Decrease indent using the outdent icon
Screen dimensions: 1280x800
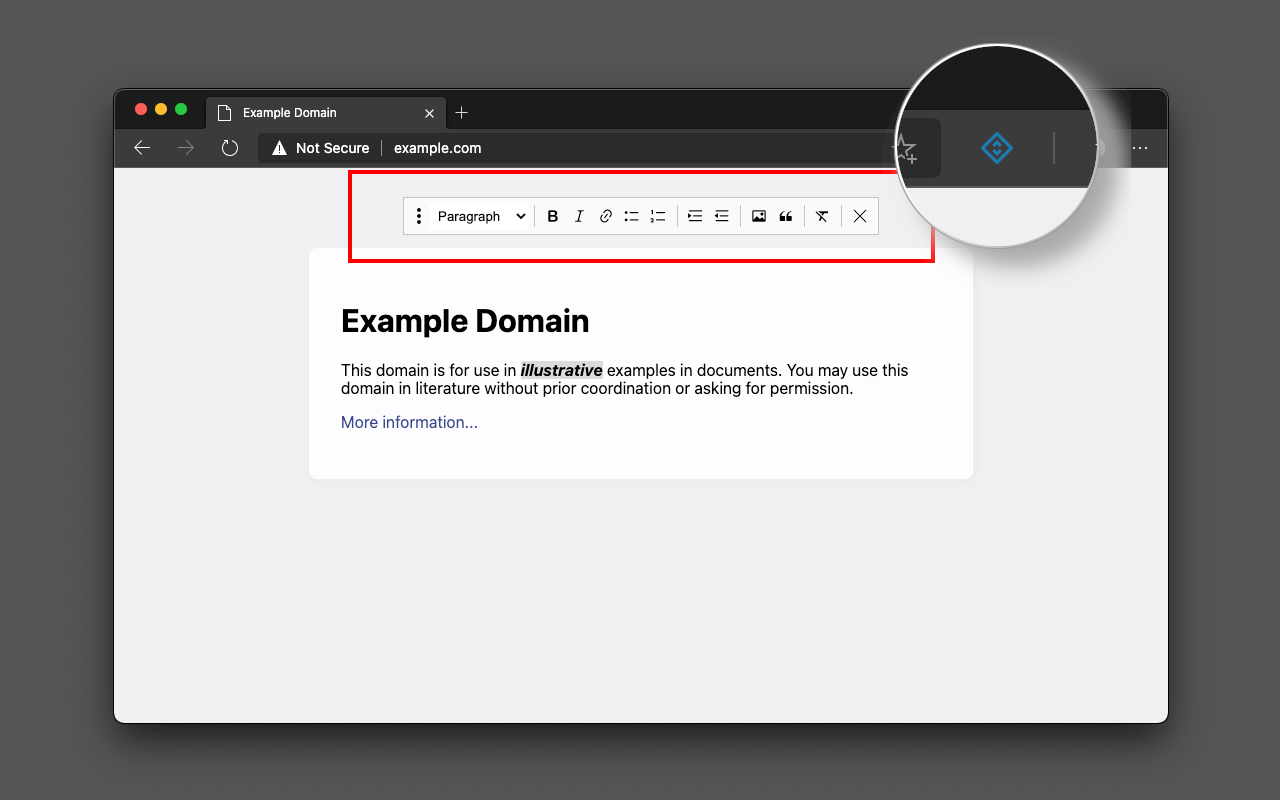721,215
